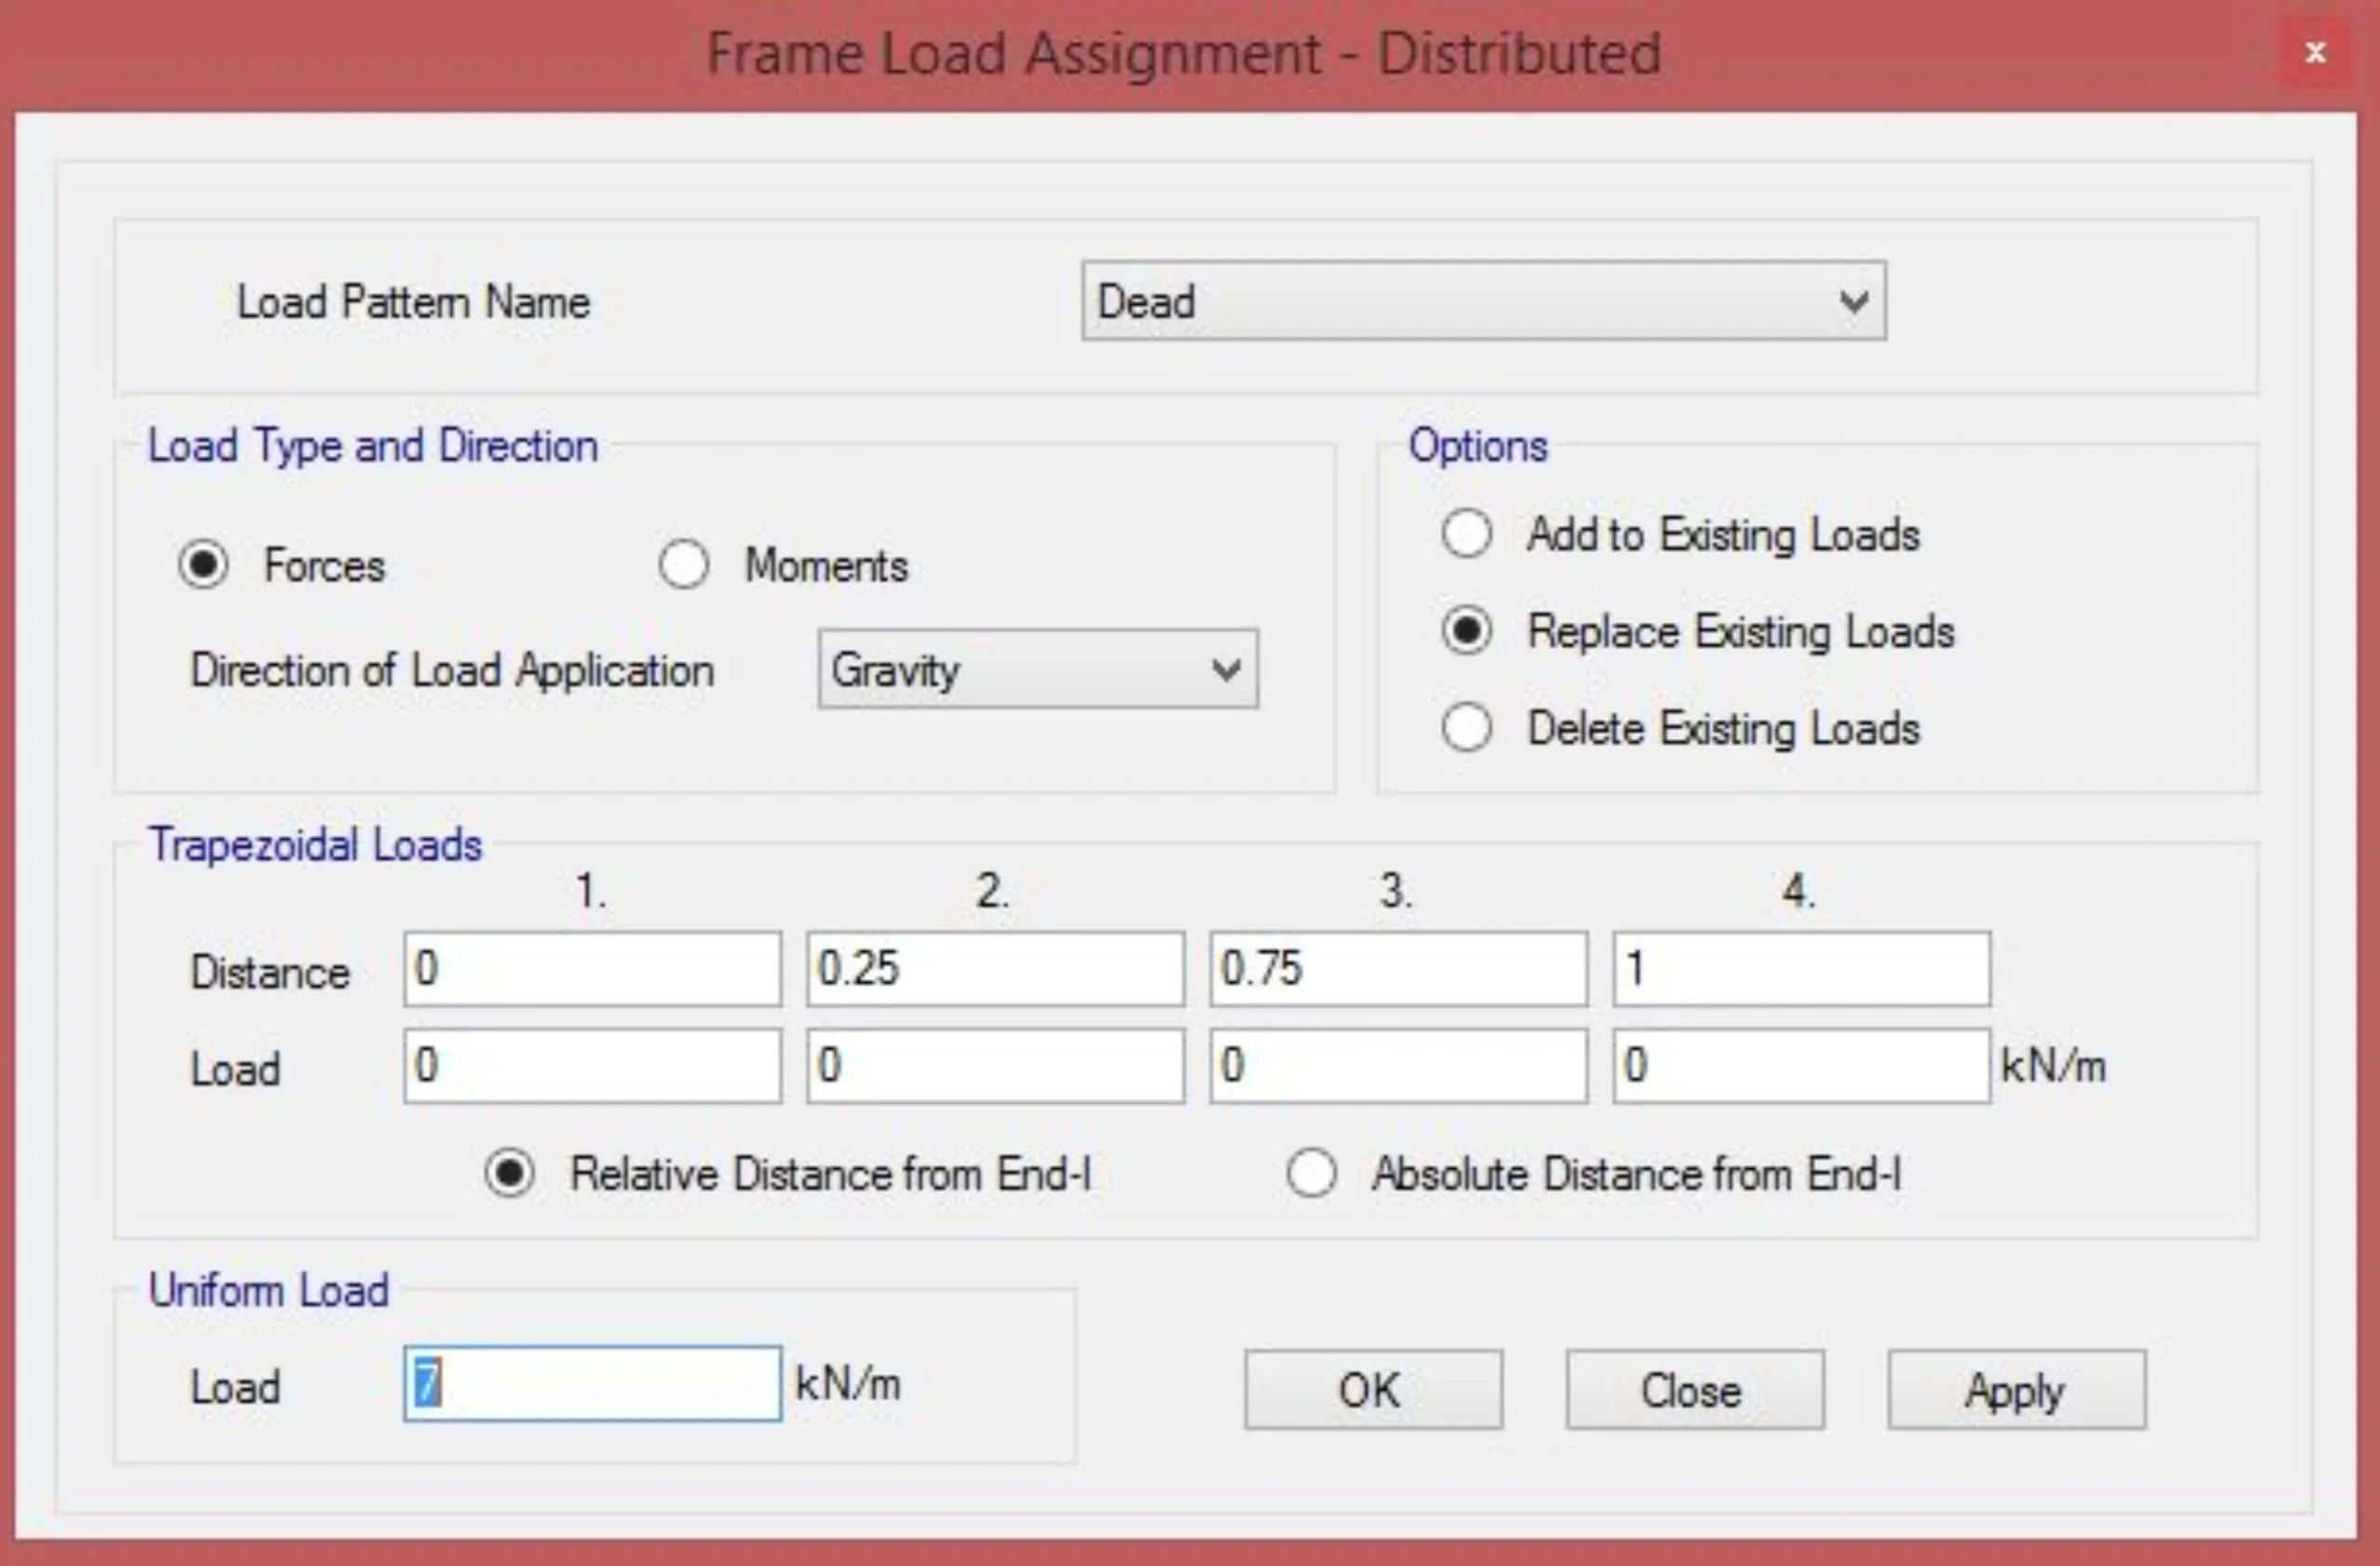Click the trapezoidal Load 1 input field
Image resolution: width=2380 pixels, height=1566 pixels.
pos(592,1065)
